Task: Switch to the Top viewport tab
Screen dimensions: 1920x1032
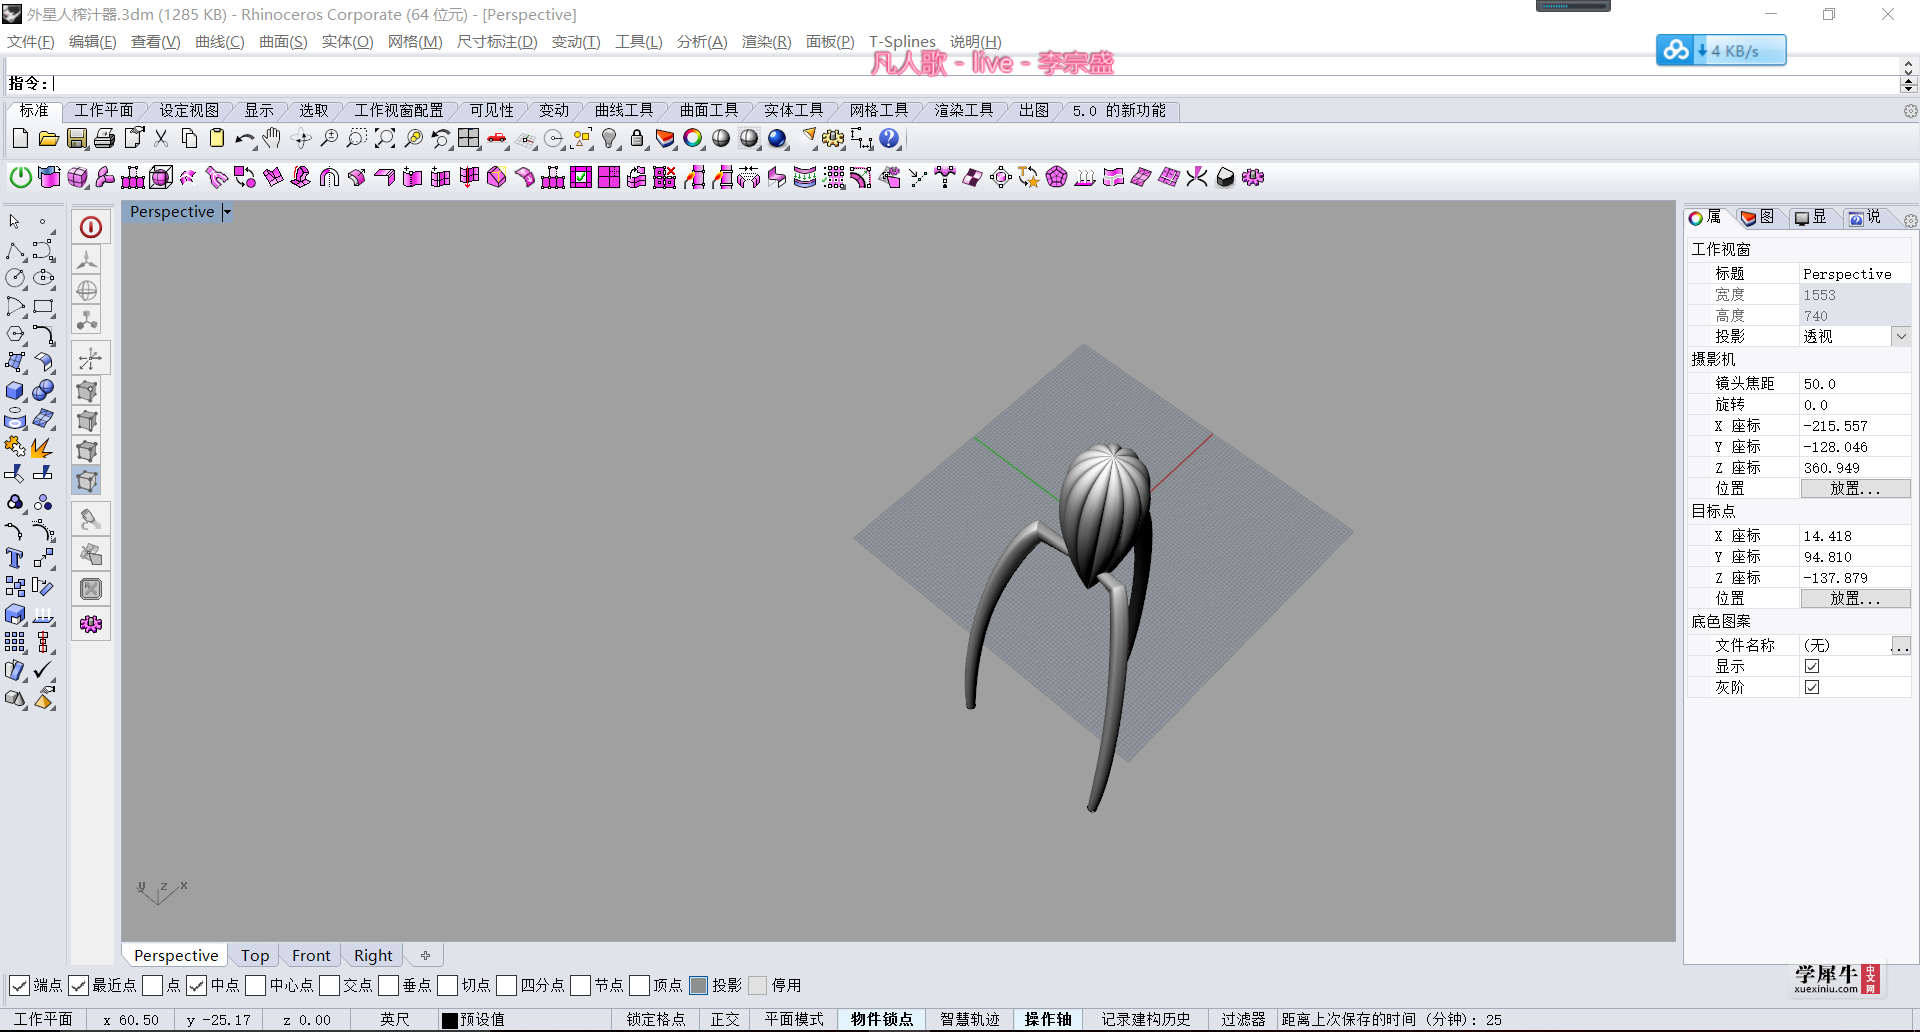Action: point(255,956)
